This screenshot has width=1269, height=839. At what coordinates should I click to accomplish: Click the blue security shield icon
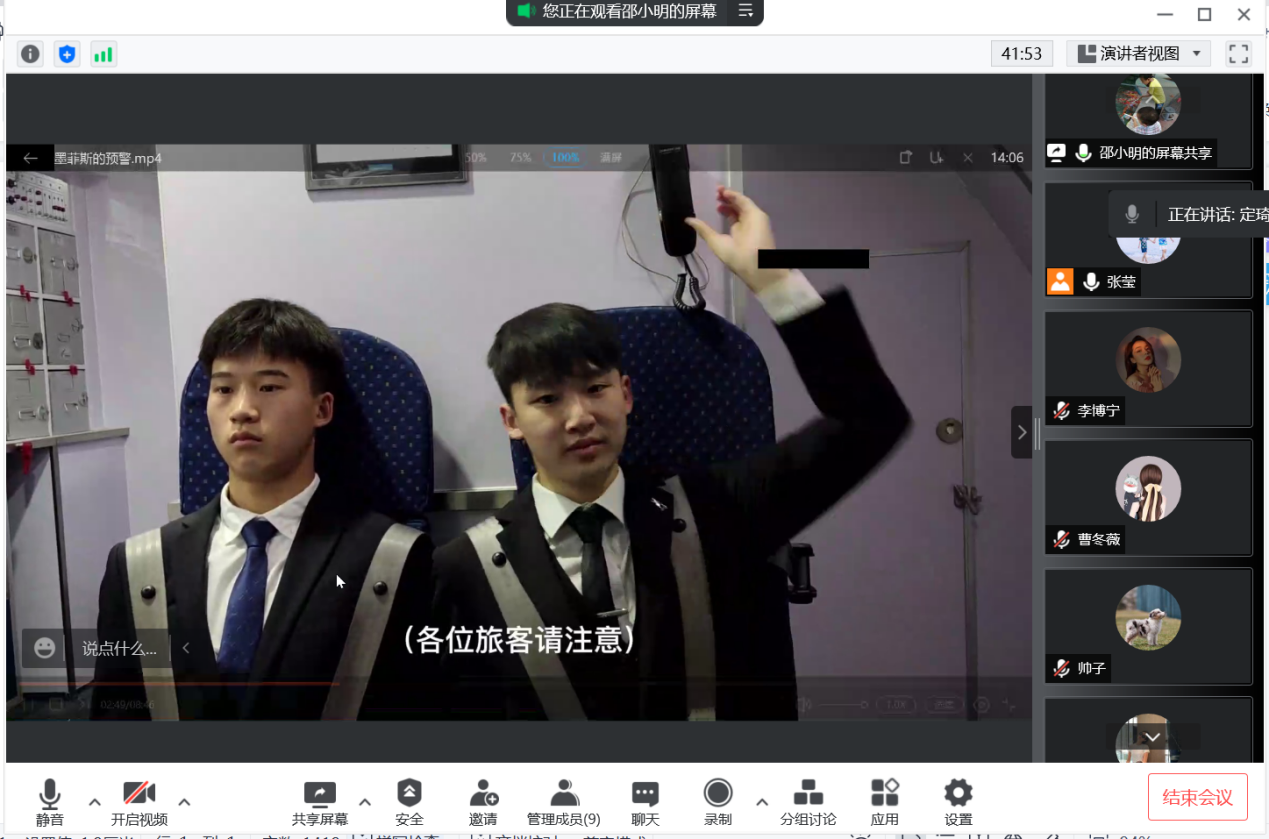click(67, 54)
